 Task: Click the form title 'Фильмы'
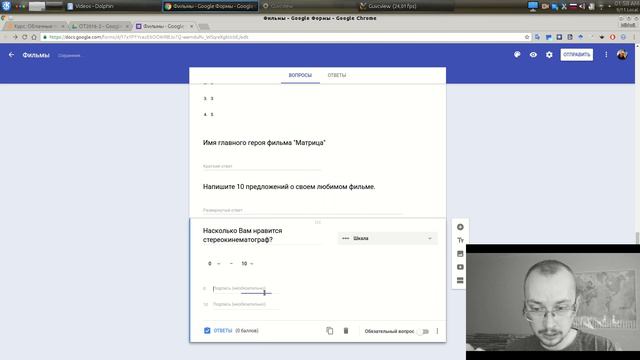click(x=36, y=55)
